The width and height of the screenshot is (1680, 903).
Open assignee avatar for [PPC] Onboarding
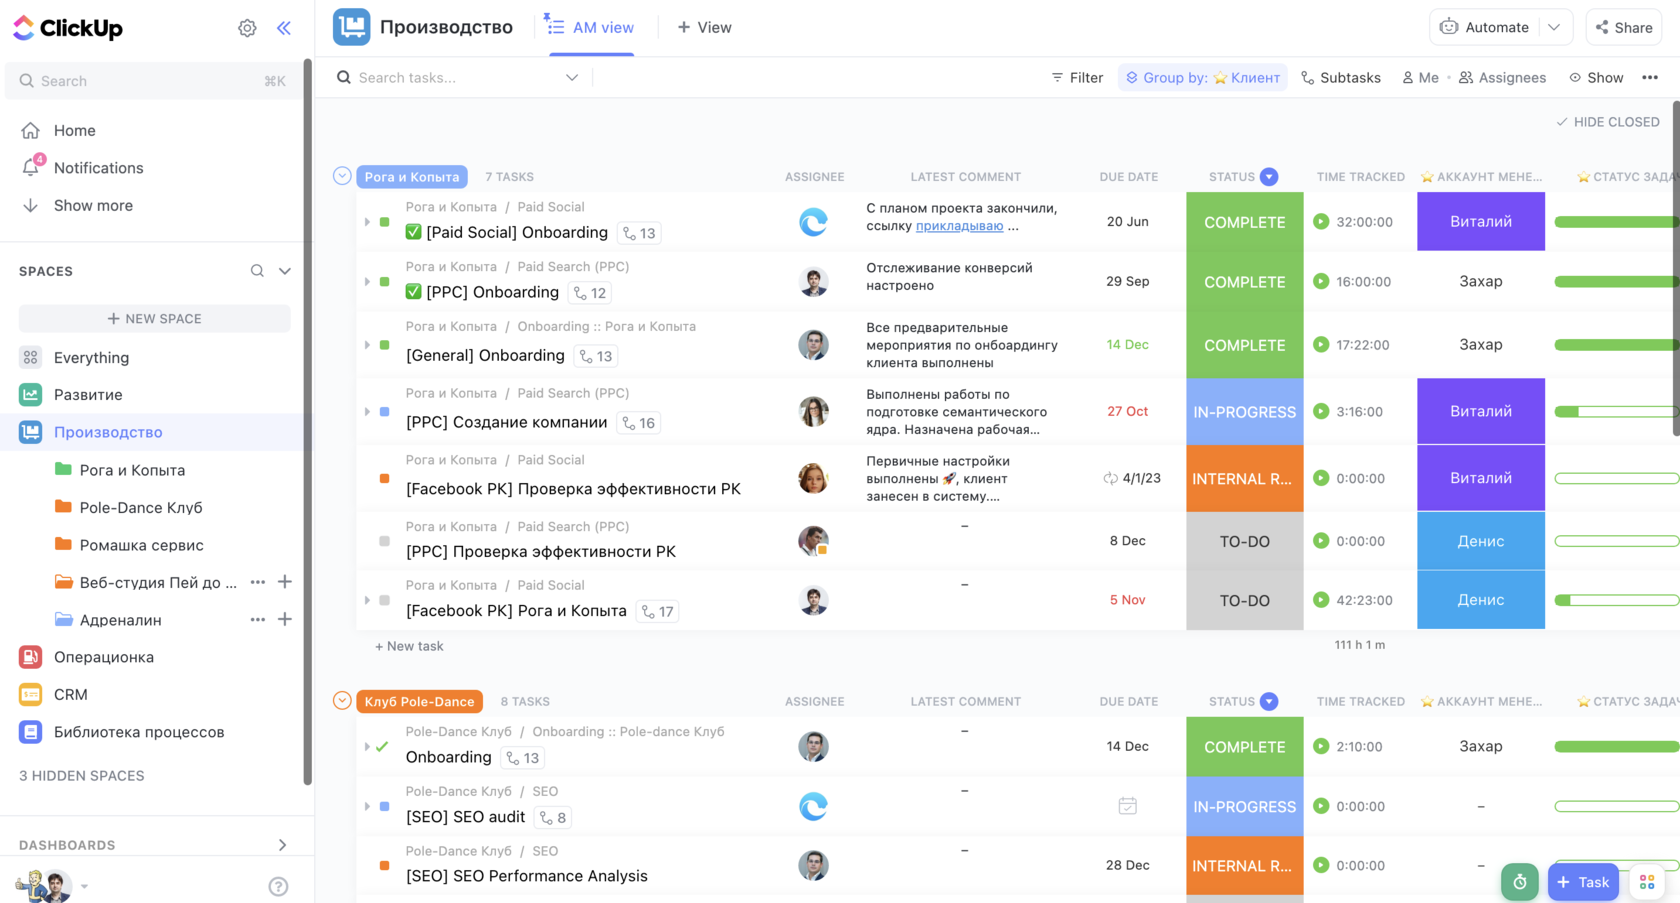pos(813,282)
